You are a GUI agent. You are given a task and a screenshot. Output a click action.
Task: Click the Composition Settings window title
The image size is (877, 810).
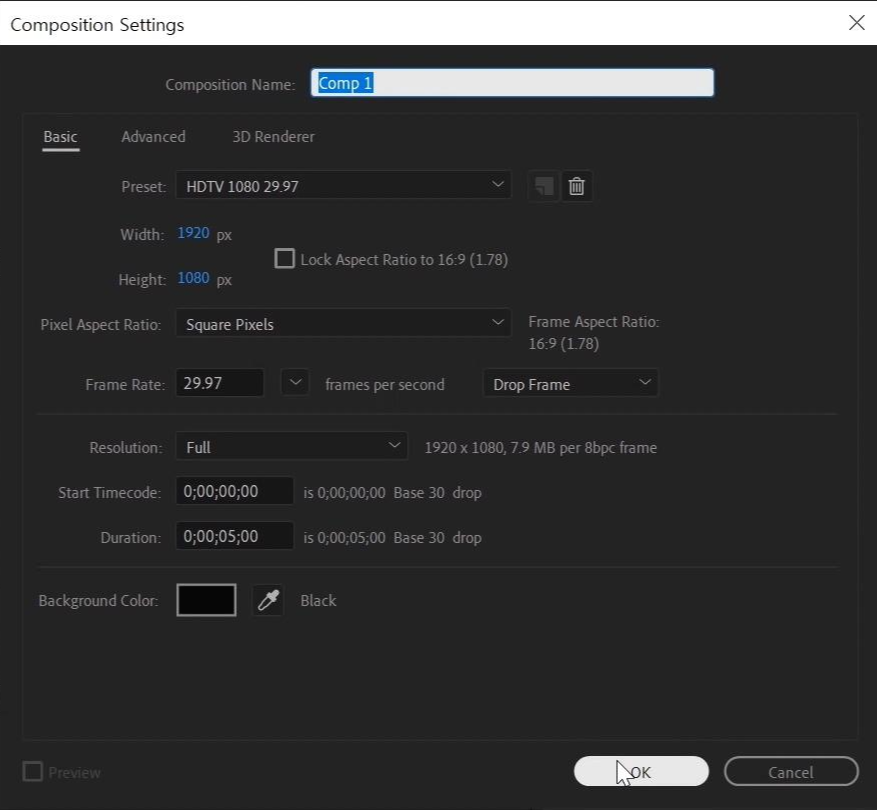point(97,25)
